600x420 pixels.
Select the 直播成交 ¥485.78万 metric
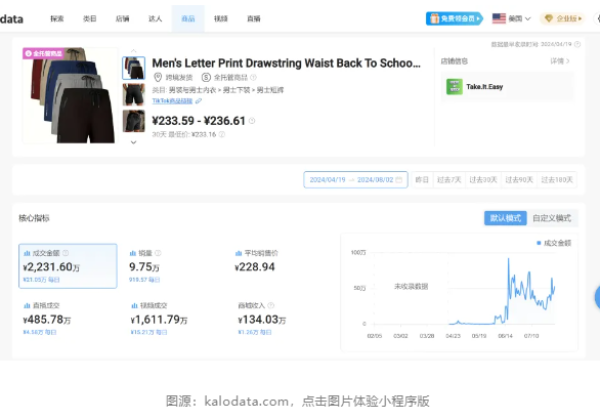47,318
